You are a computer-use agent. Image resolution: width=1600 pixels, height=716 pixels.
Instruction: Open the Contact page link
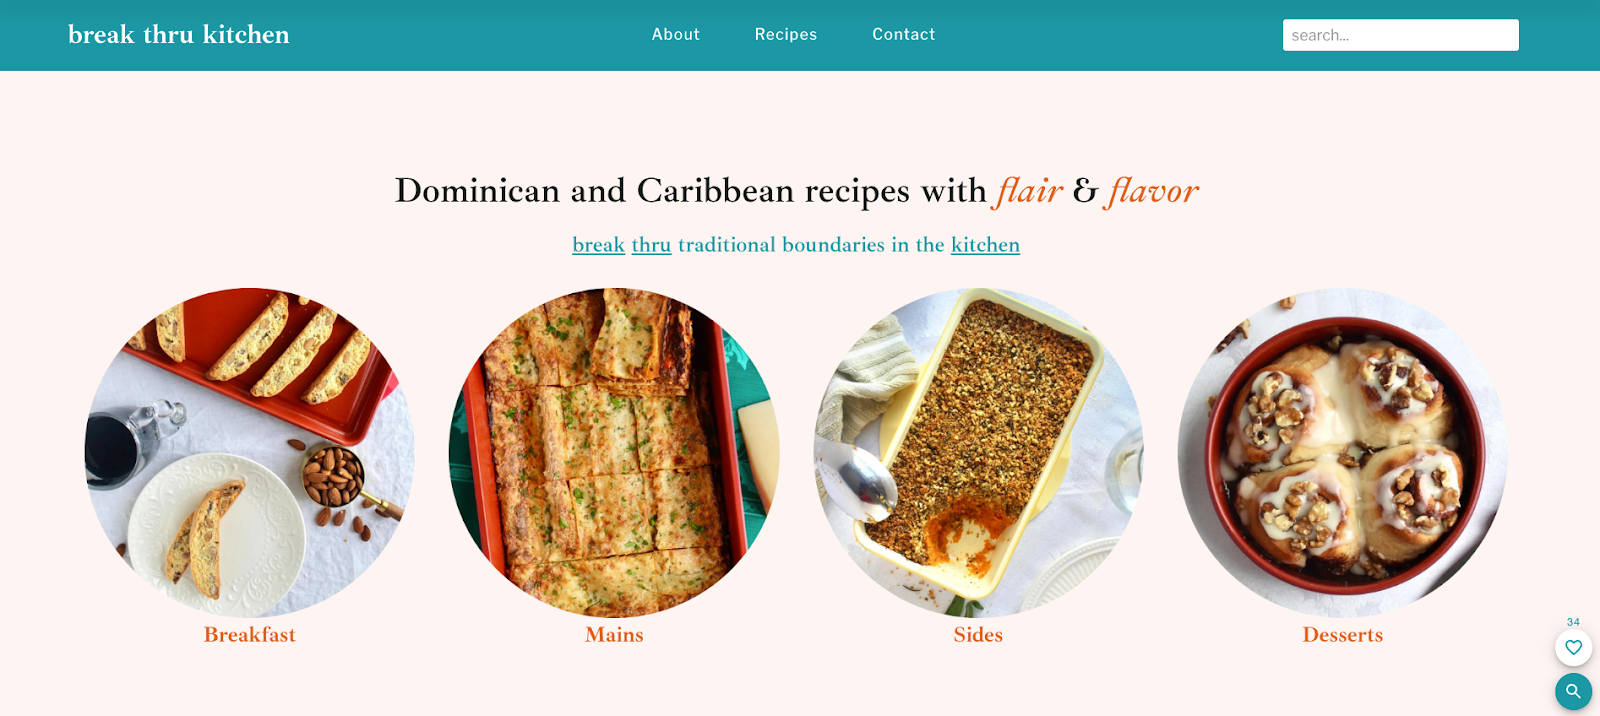904,34
